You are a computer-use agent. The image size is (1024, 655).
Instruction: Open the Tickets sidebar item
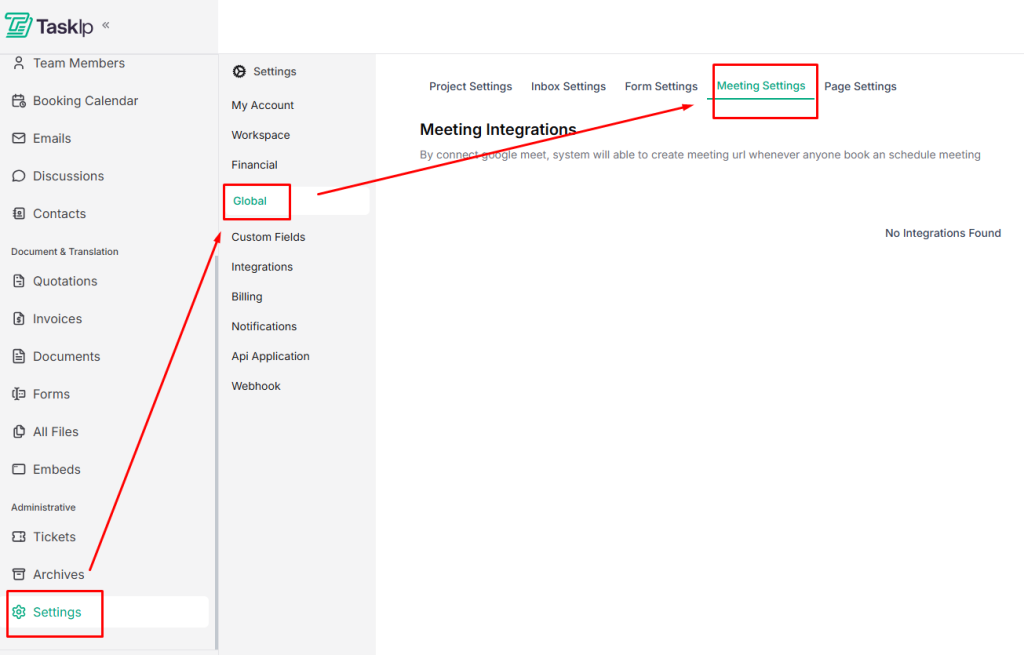(x=54, y=537)
